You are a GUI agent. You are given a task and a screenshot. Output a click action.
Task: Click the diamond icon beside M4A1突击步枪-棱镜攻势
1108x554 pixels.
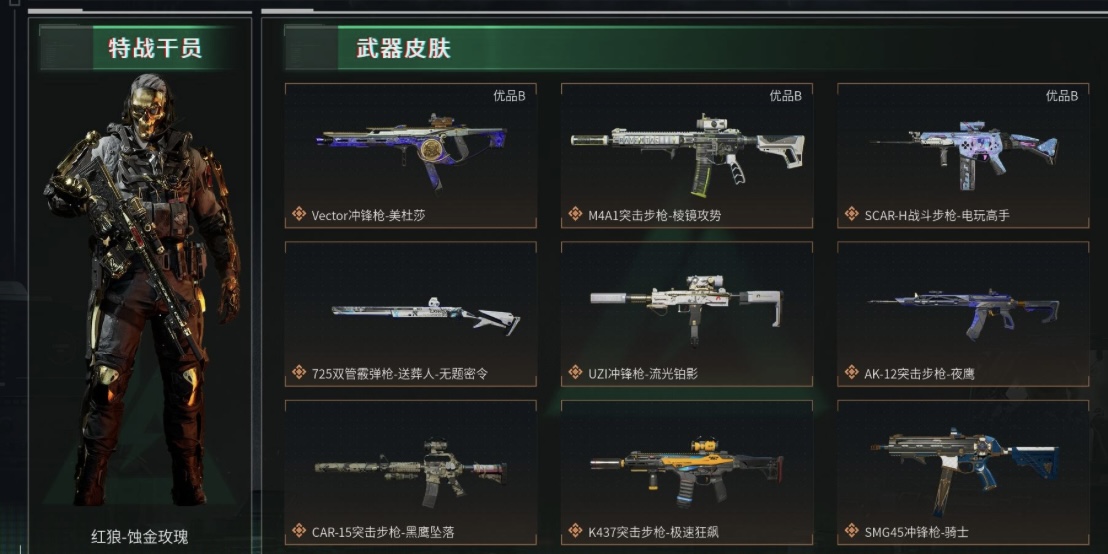(576, 213)
